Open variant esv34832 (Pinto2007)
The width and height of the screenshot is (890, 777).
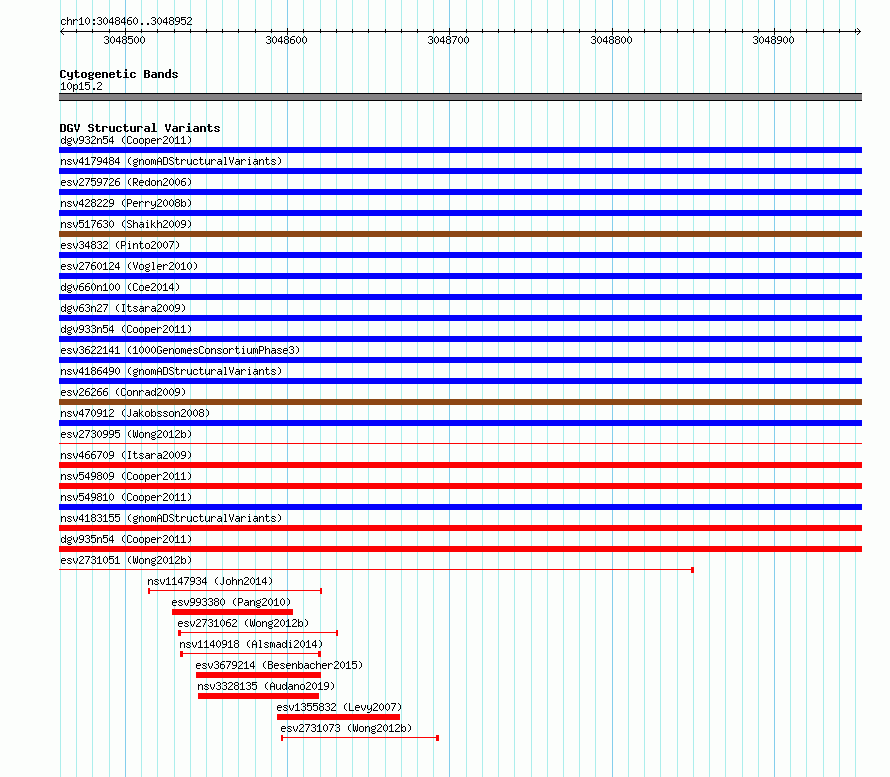(120, 245)
